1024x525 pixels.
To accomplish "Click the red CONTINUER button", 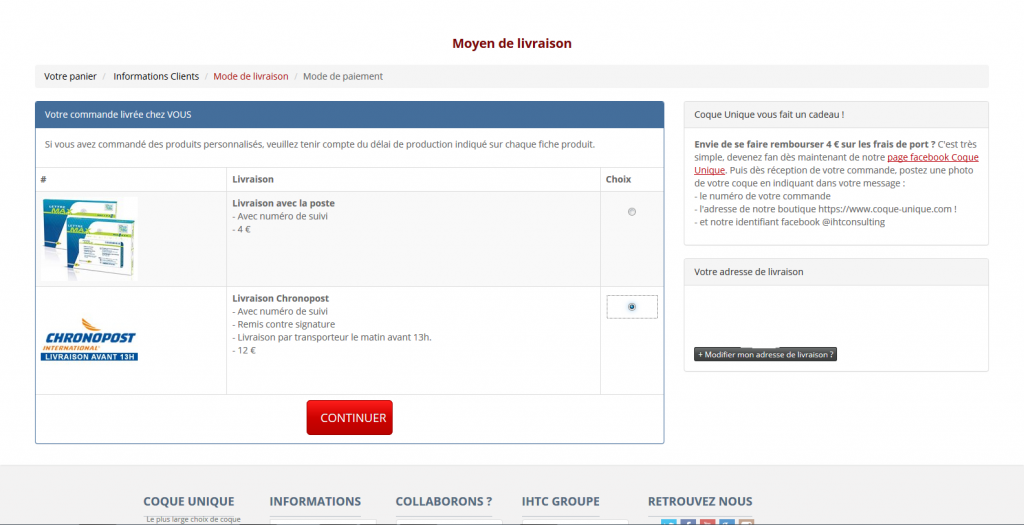I will (349, 418).
